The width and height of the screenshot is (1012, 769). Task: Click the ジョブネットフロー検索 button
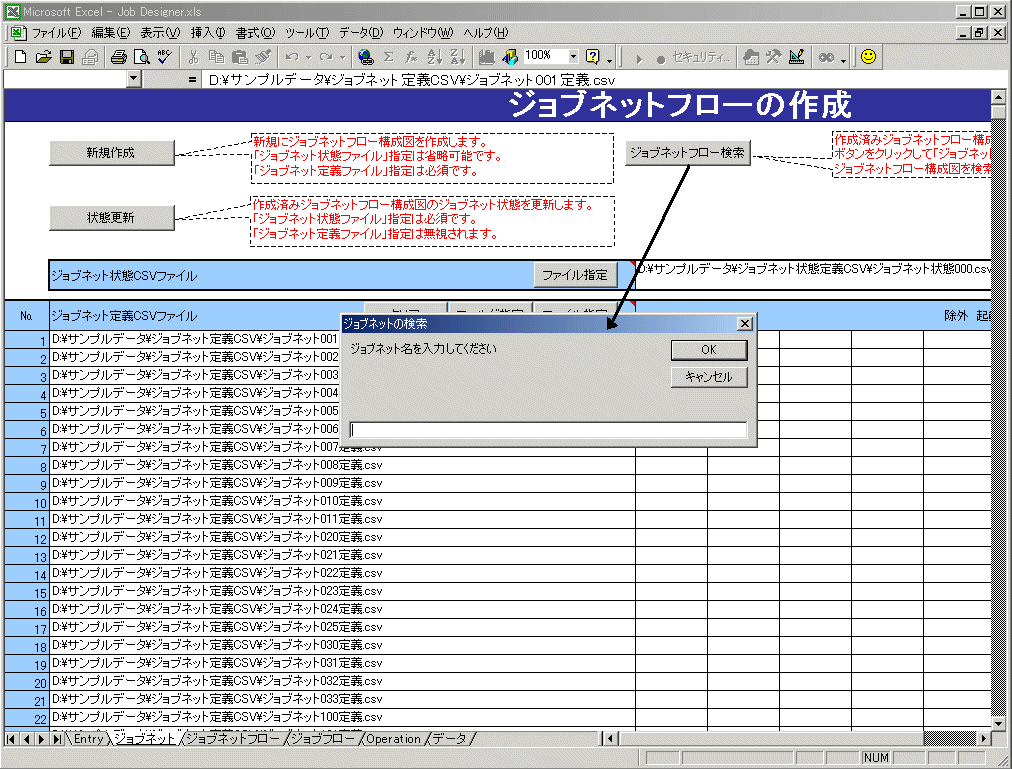pyautogui.click(x=688, y=153)
